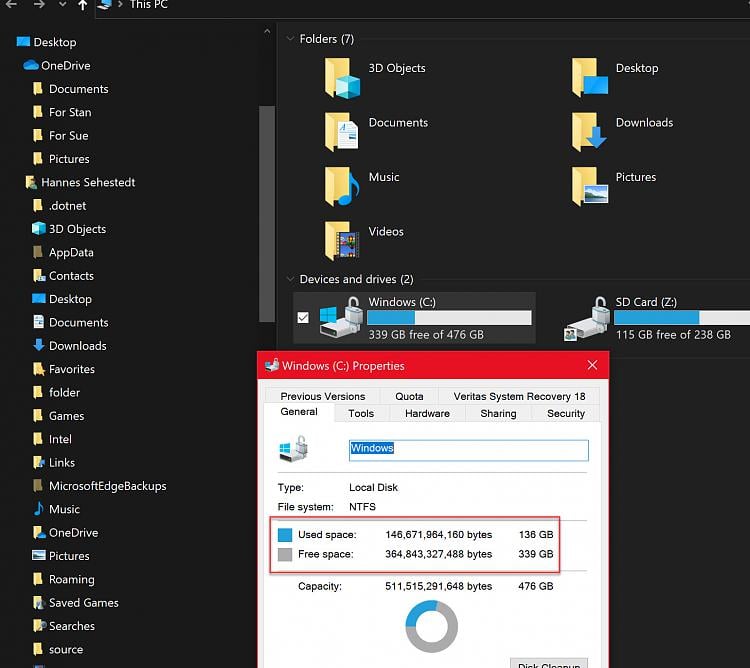This screenshot has width=750, height=668.
Task: Open the Veritas System Recovery 18 tab
Action: [x=519, y=396]
